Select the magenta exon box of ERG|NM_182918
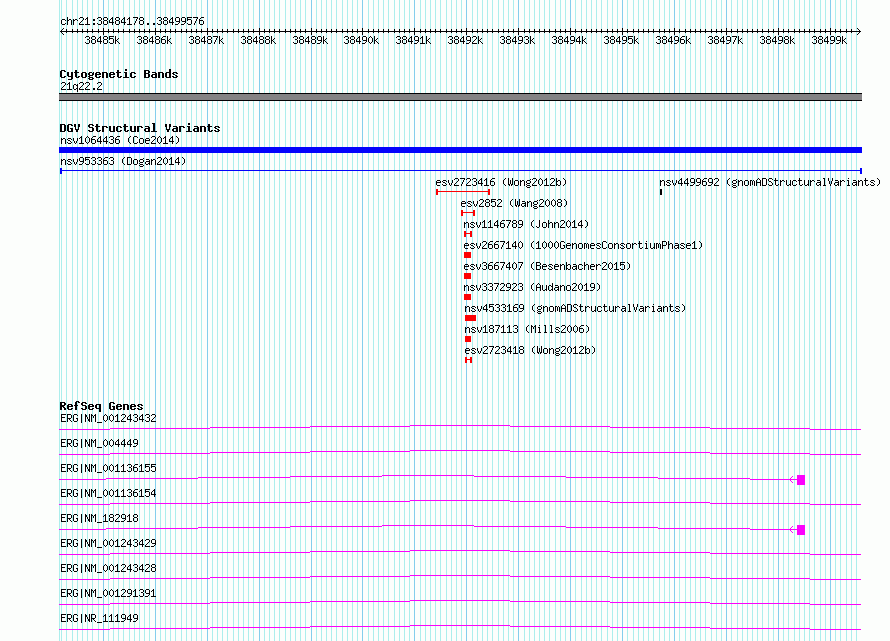 (801, 530)
